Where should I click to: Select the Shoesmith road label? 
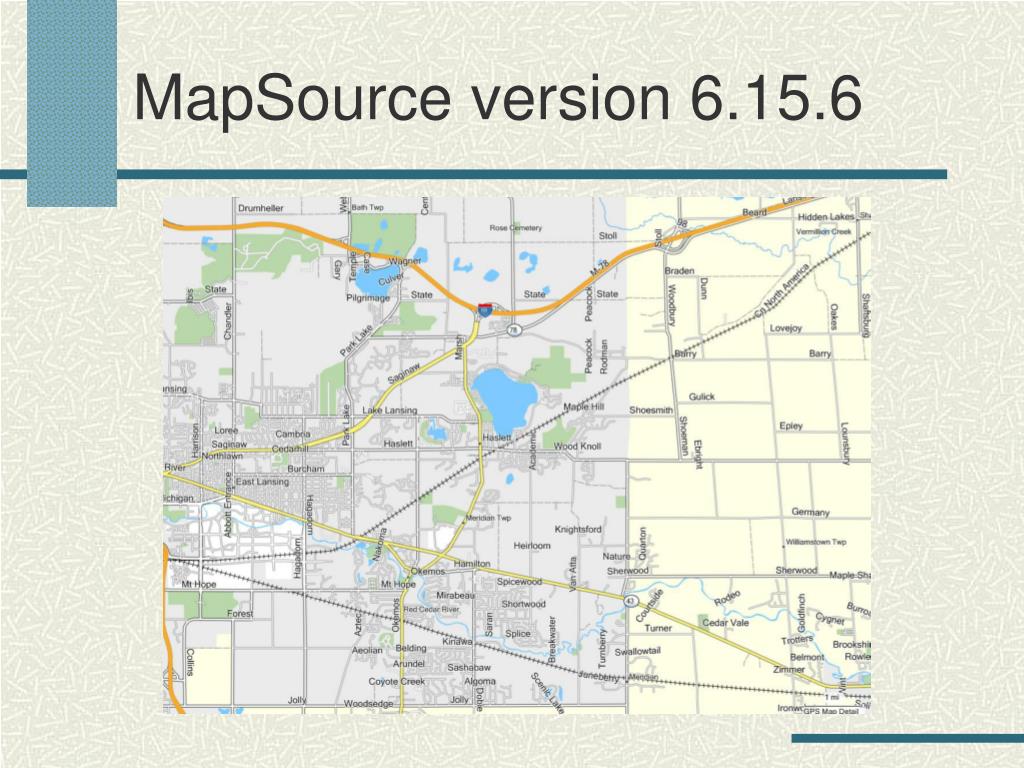pyautogui.click(x=650, y=410)
